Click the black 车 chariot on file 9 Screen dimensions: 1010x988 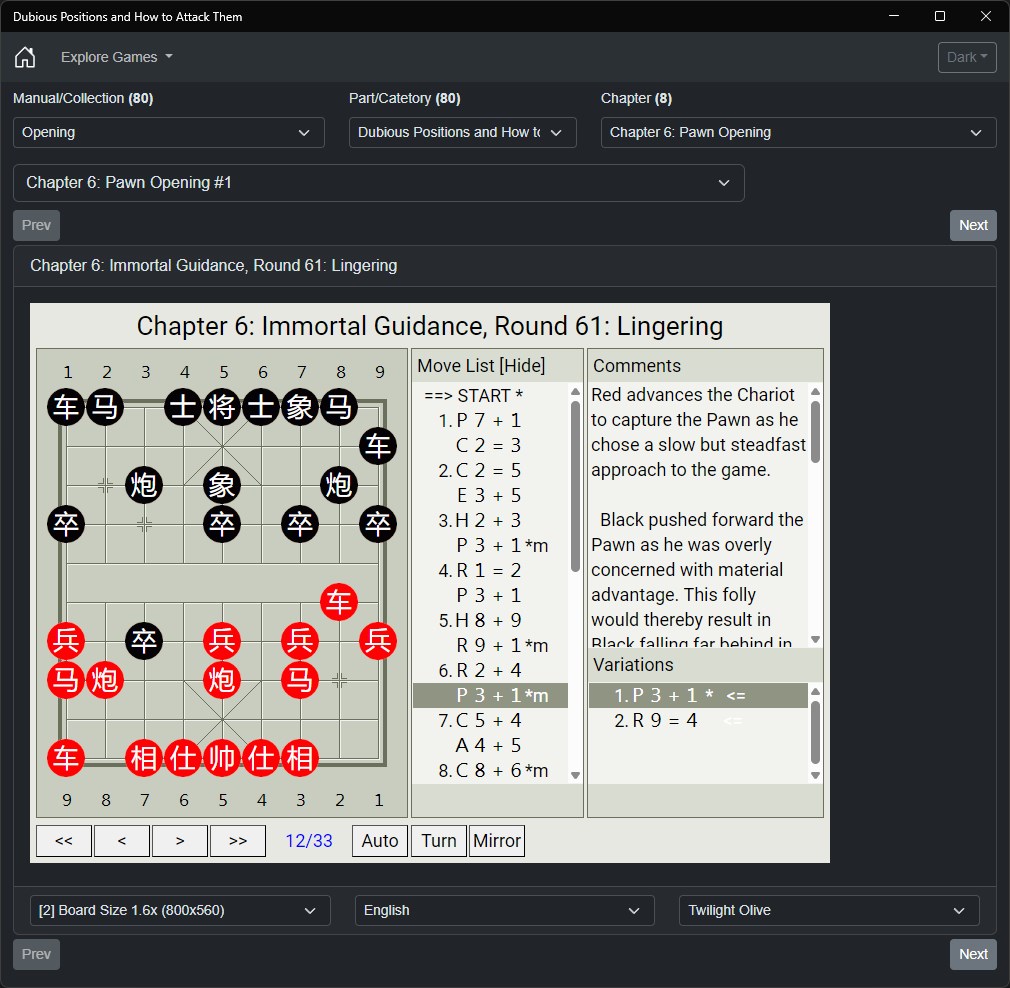378,446
